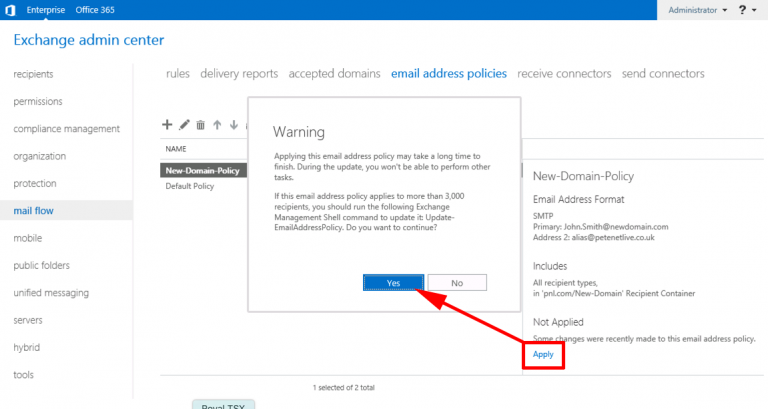This screenshot has width=768, height=409.
Task: Open the Administrator account dropdown
Action: (x=697, y=10)
